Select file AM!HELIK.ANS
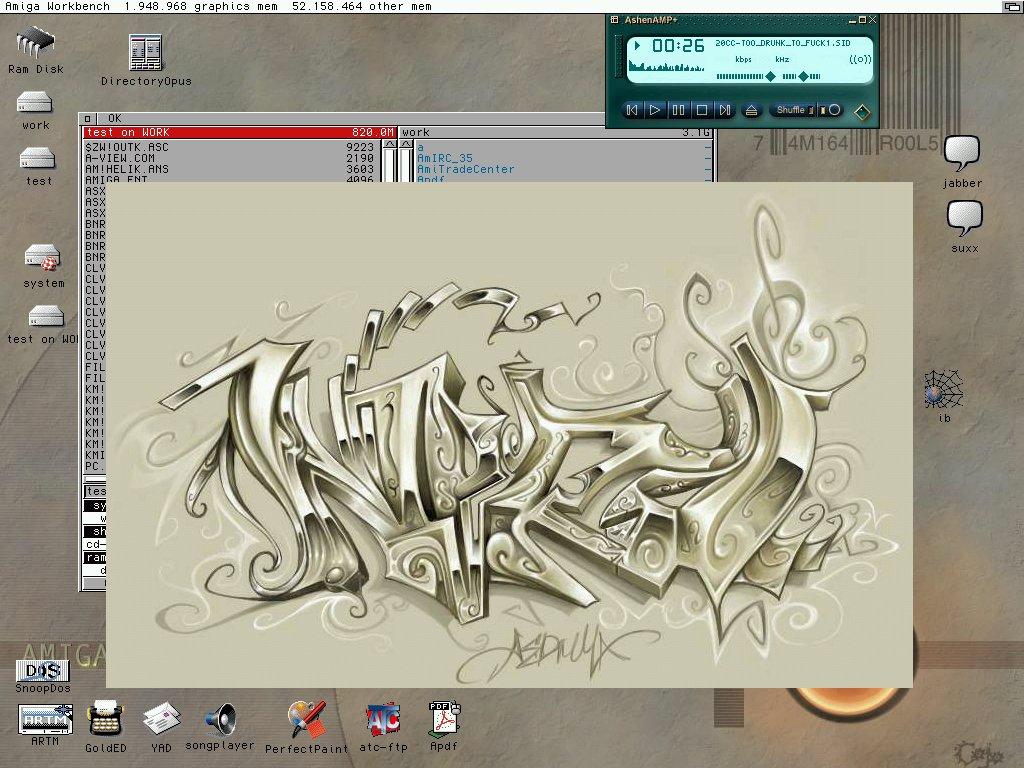1024x768 pixels. pos(230,169)
